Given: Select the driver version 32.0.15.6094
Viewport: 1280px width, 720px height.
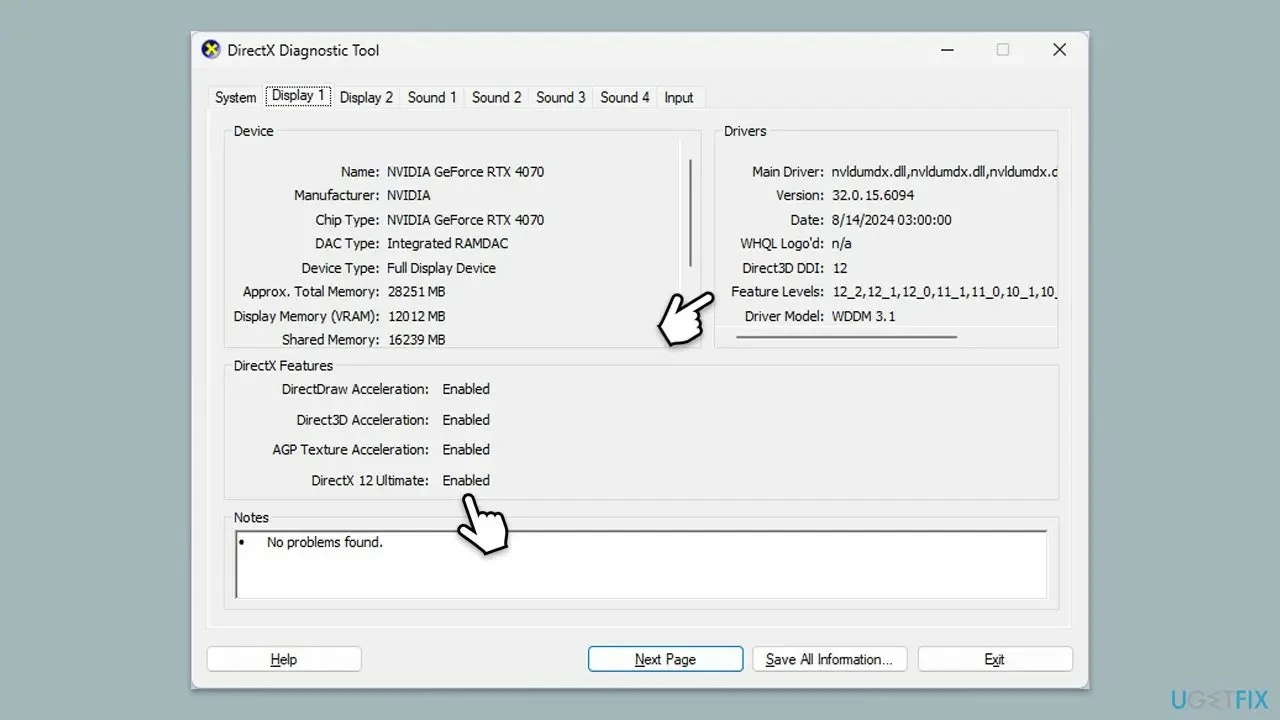Looking at the screenshot, I should (873, 196).
